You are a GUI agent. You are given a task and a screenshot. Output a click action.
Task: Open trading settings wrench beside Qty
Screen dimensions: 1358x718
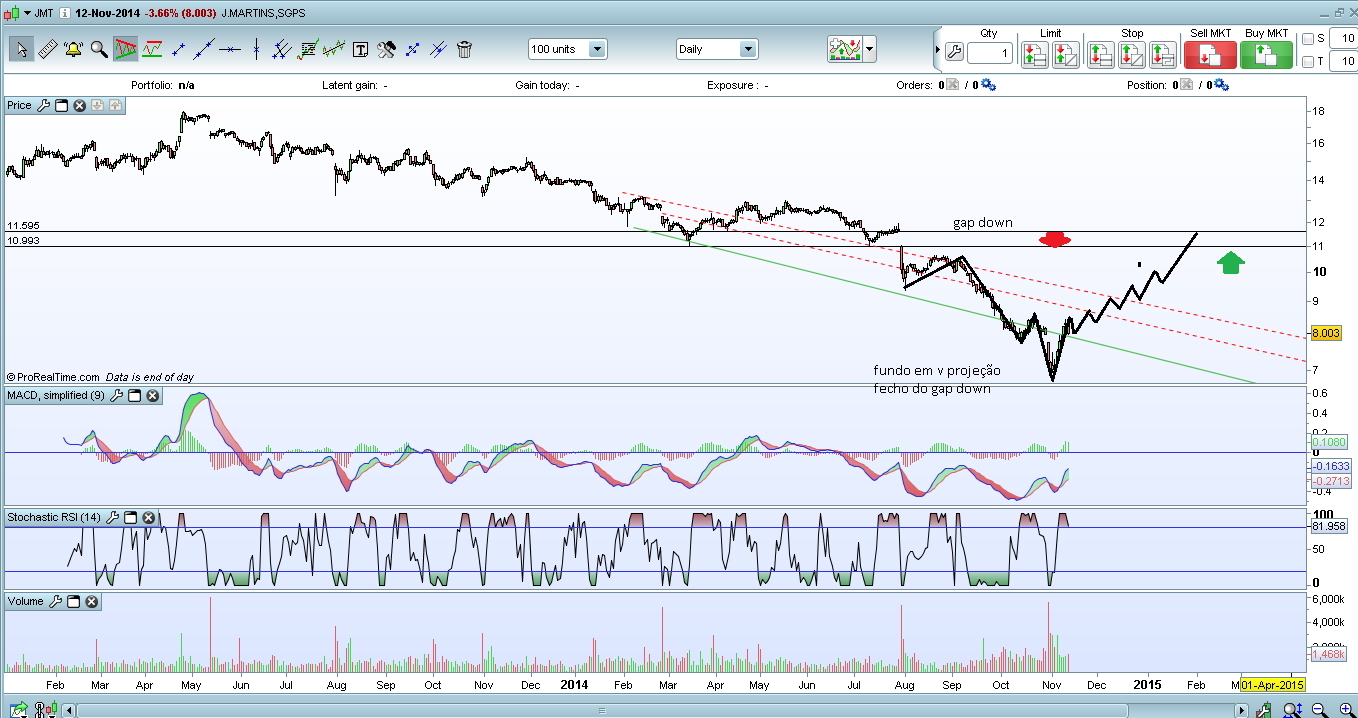point(953,53)
